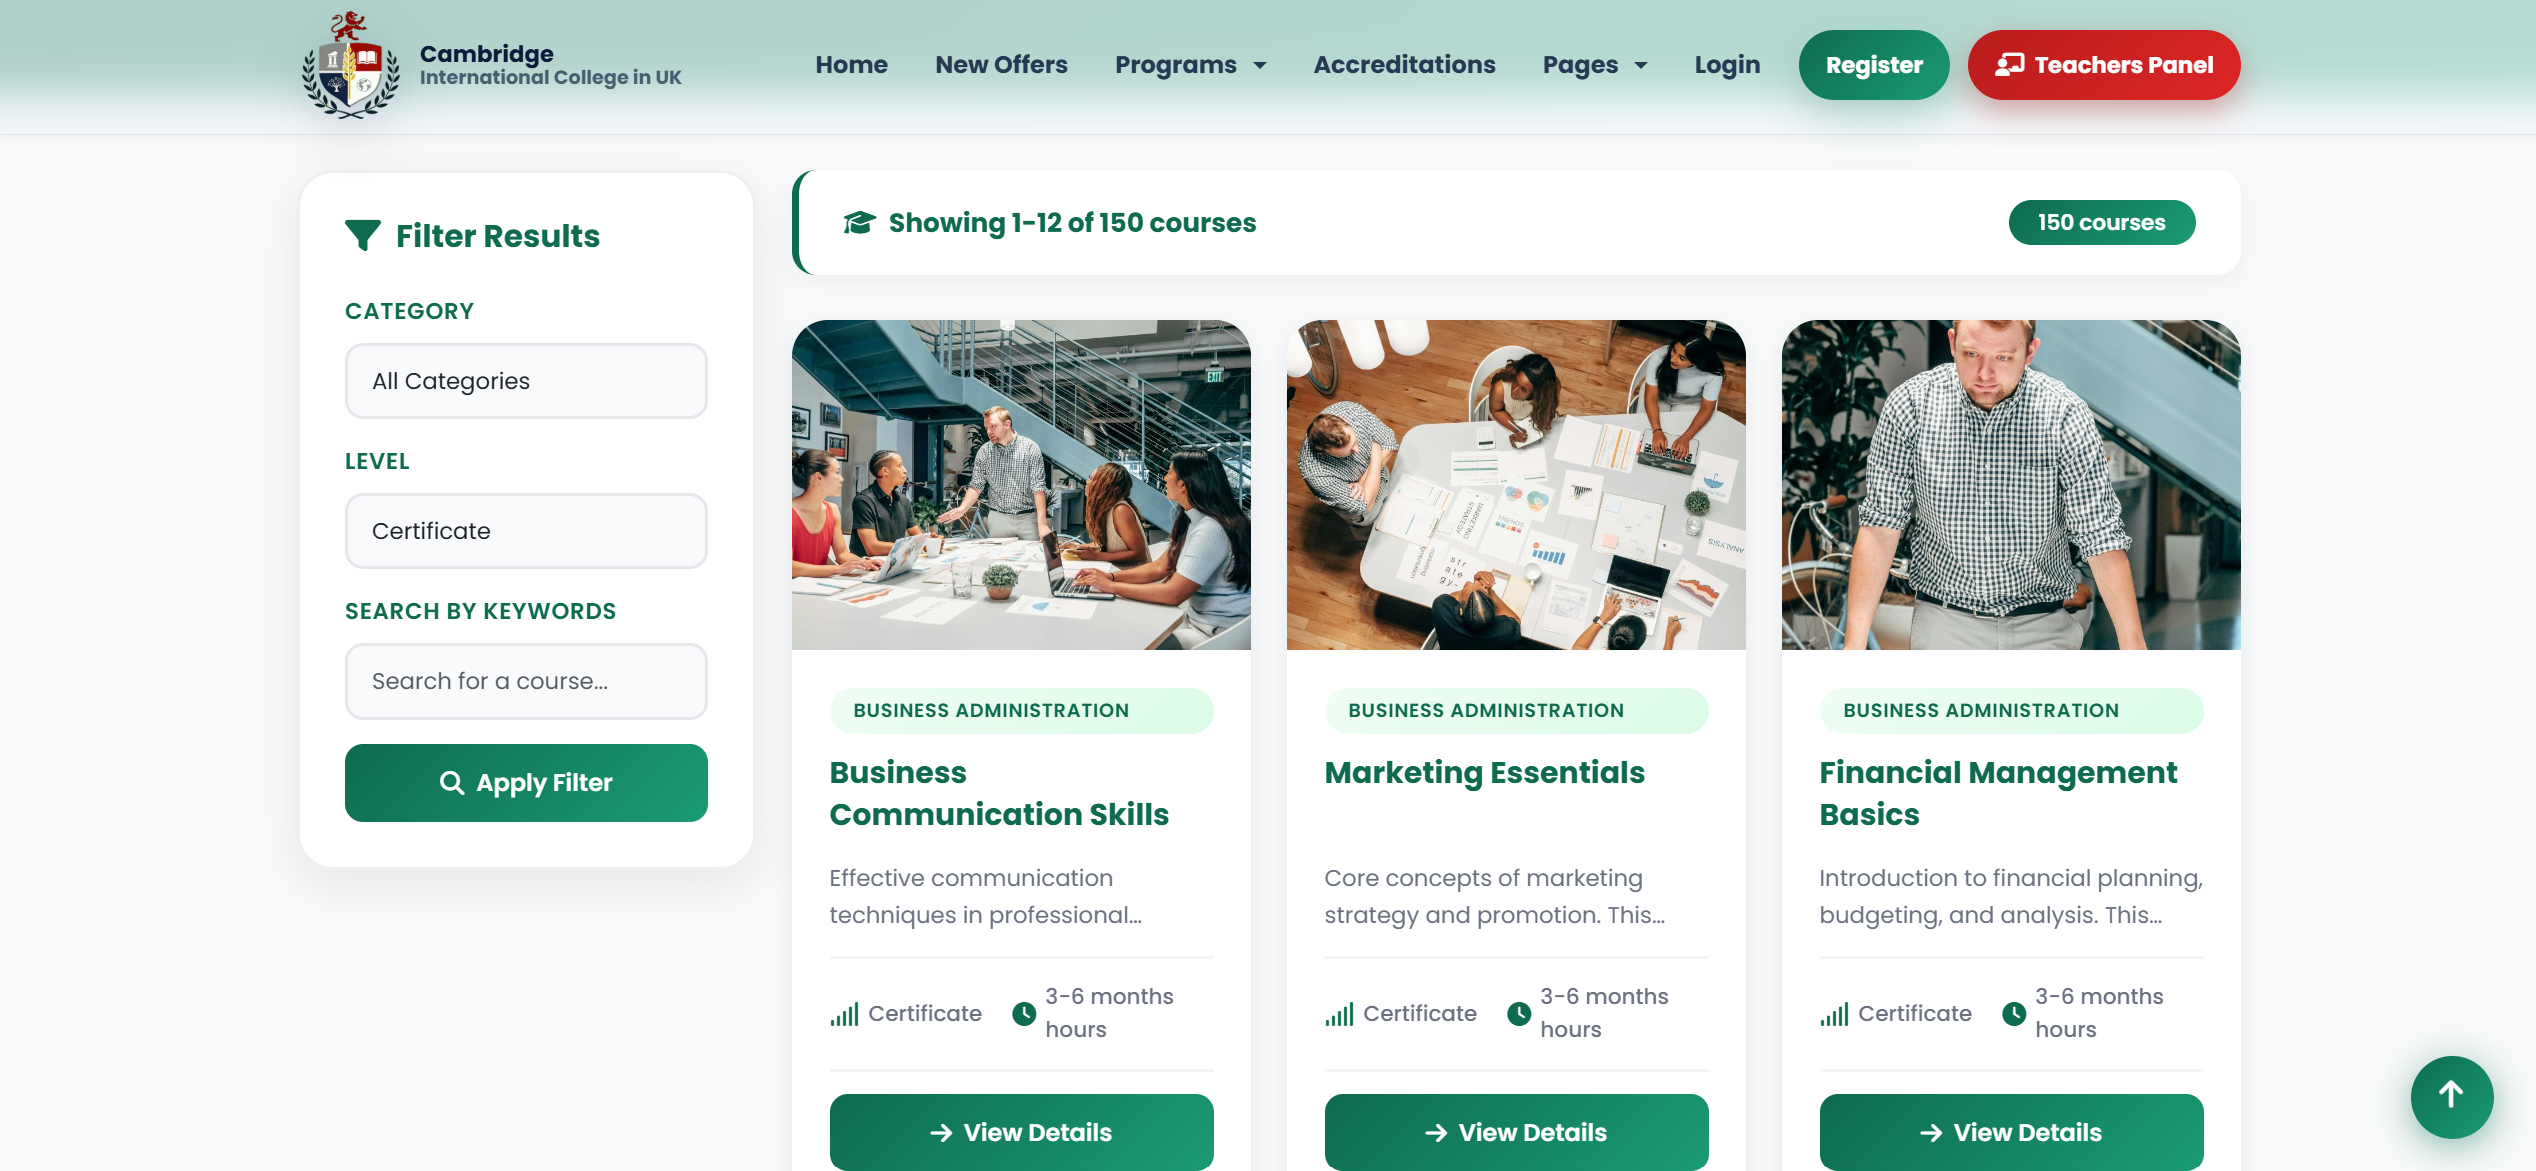Screen dimensions: 2536x1171
Task: Click the graduation cap icon near Showing courses
Action: 859,223
